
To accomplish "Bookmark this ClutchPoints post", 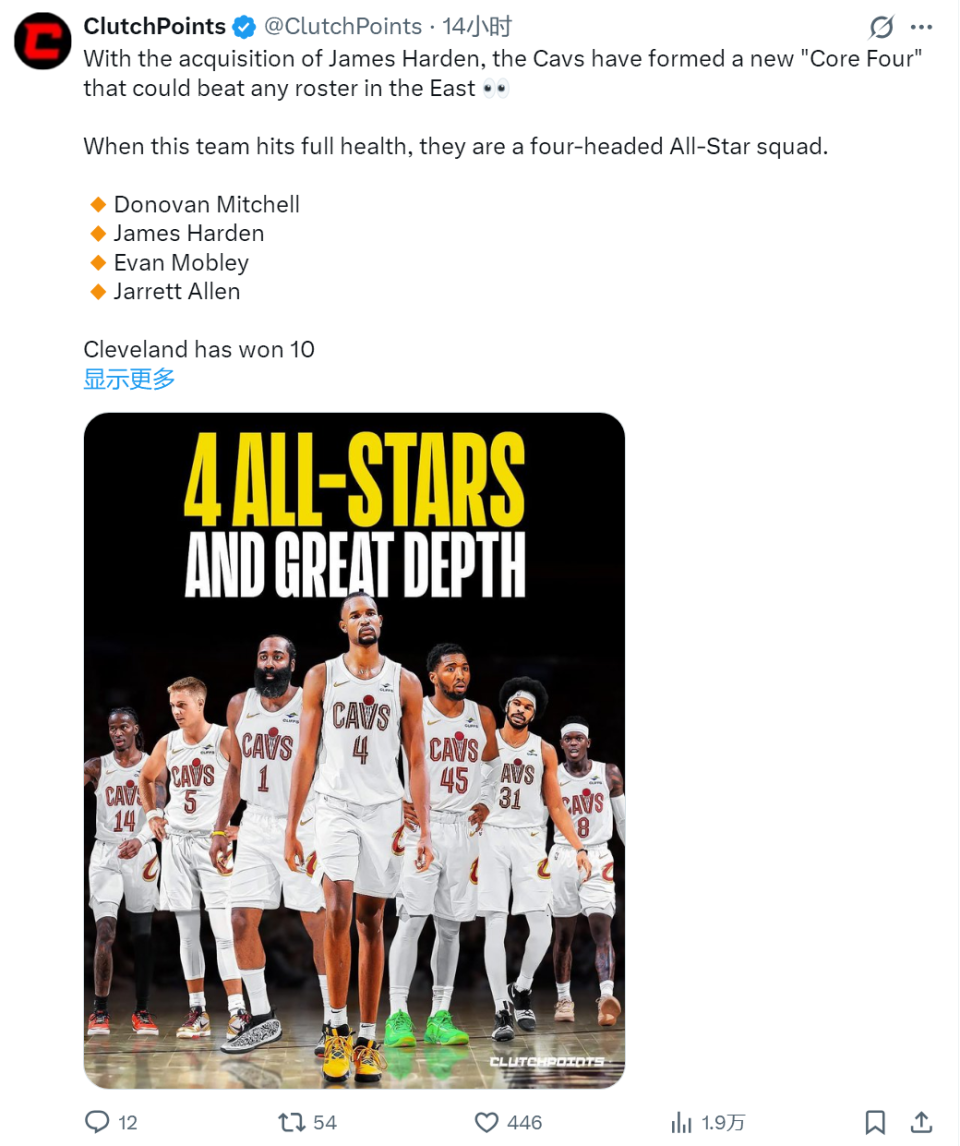I will click(x=874, y=1122).
